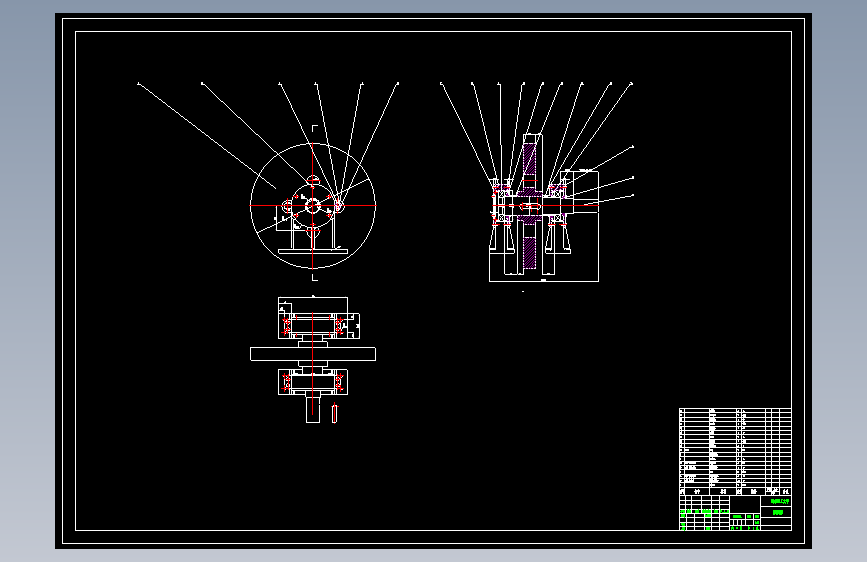Click the parts list table above title block
This screenshot has width=867, height=562.
pos(735,451)
